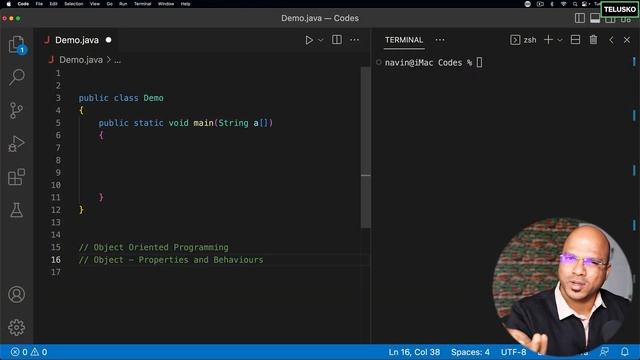This screenshot has height=360, width=640.
Task: Open notifications bell in status bar
Action: [624, 352]
